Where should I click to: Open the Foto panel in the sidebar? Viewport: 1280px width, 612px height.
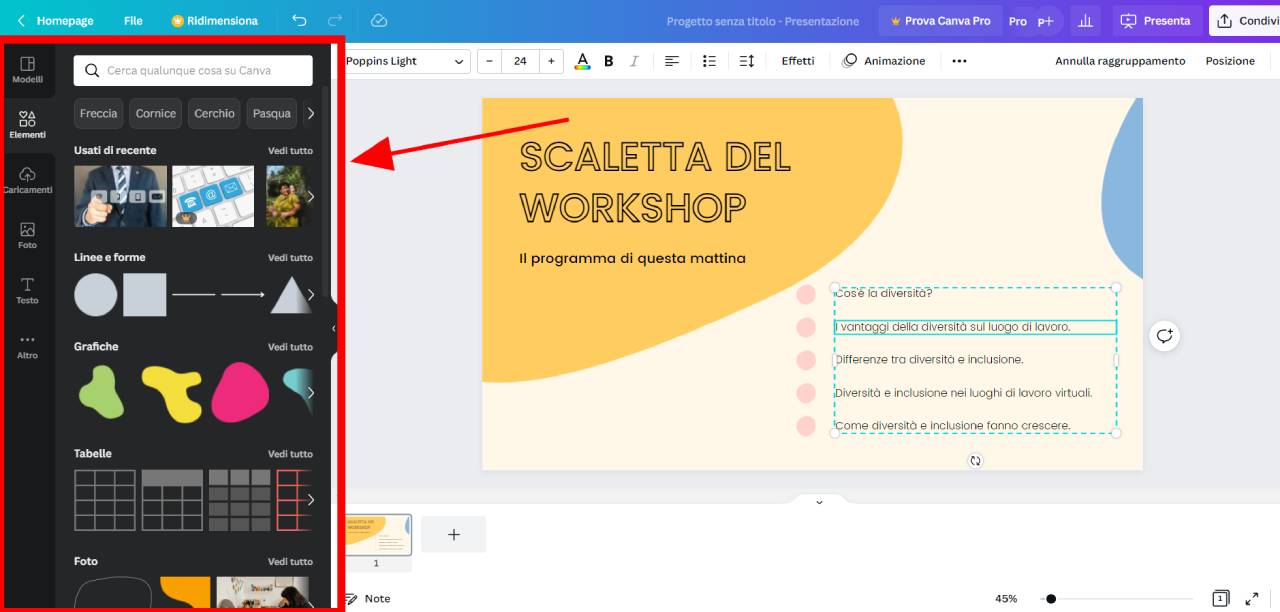coord(27,234)
